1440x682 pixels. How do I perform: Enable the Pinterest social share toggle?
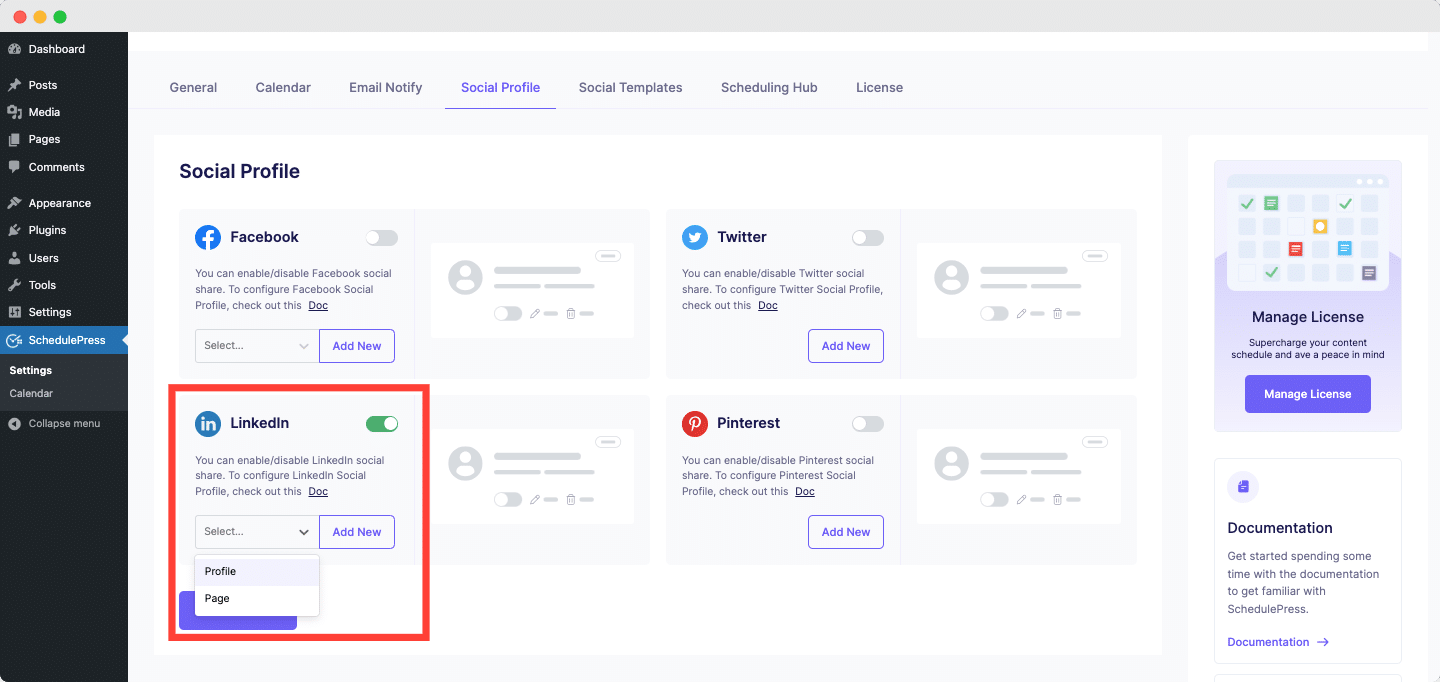pyautogui.click(x=868, y=424)
